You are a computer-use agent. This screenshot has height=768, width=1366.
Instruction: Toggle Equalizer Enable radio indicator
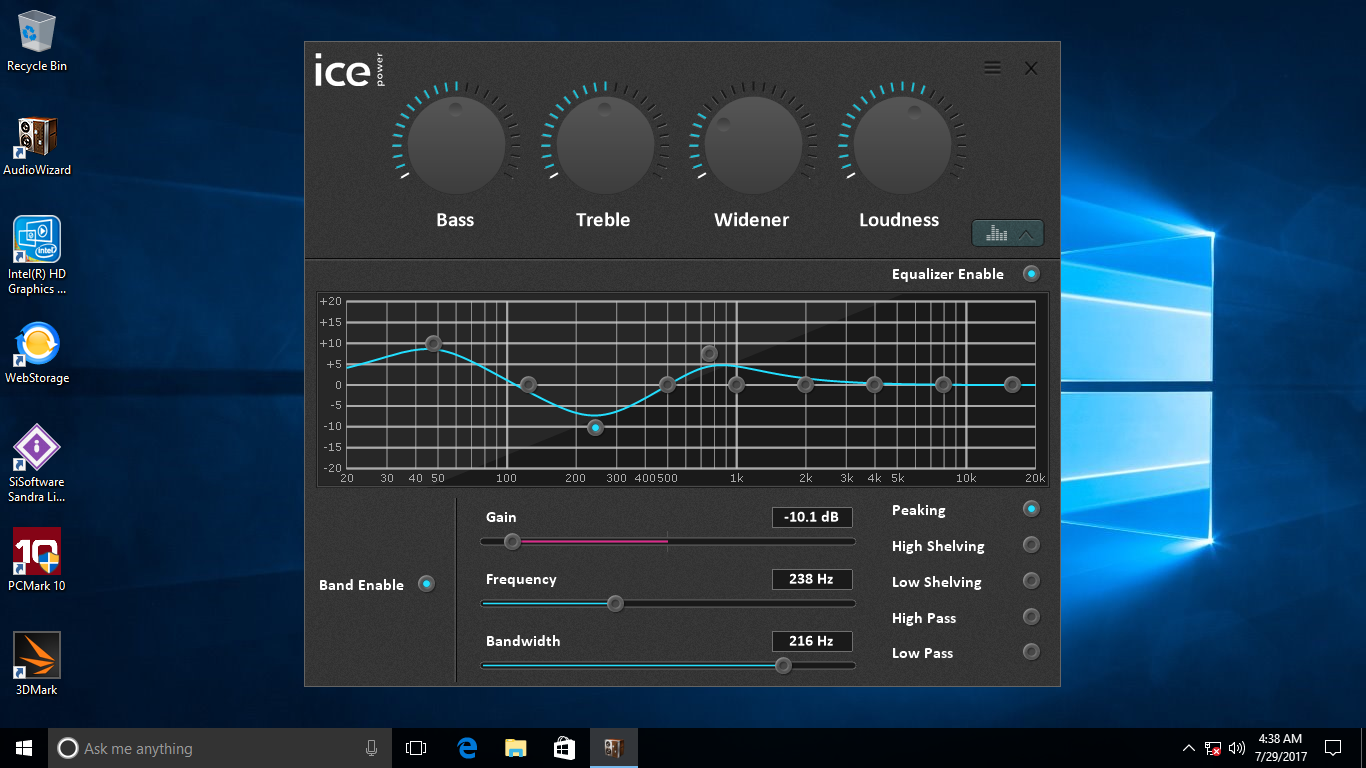pos(1031,274)
